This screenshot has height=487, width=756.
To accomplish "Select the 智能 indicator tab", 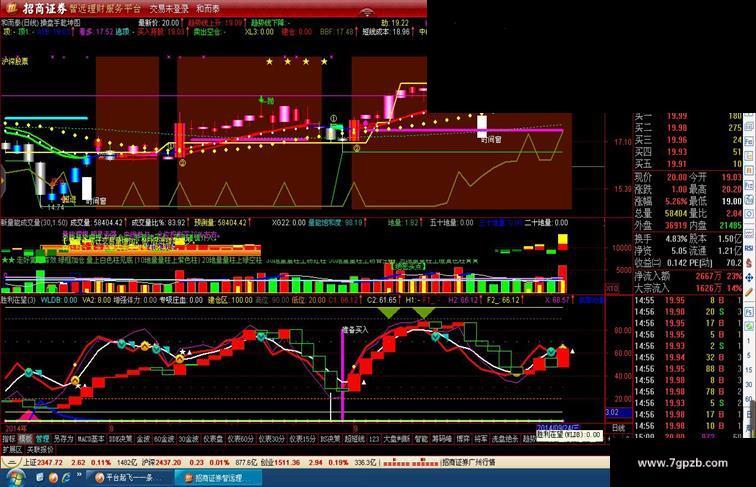I will 421,439.
